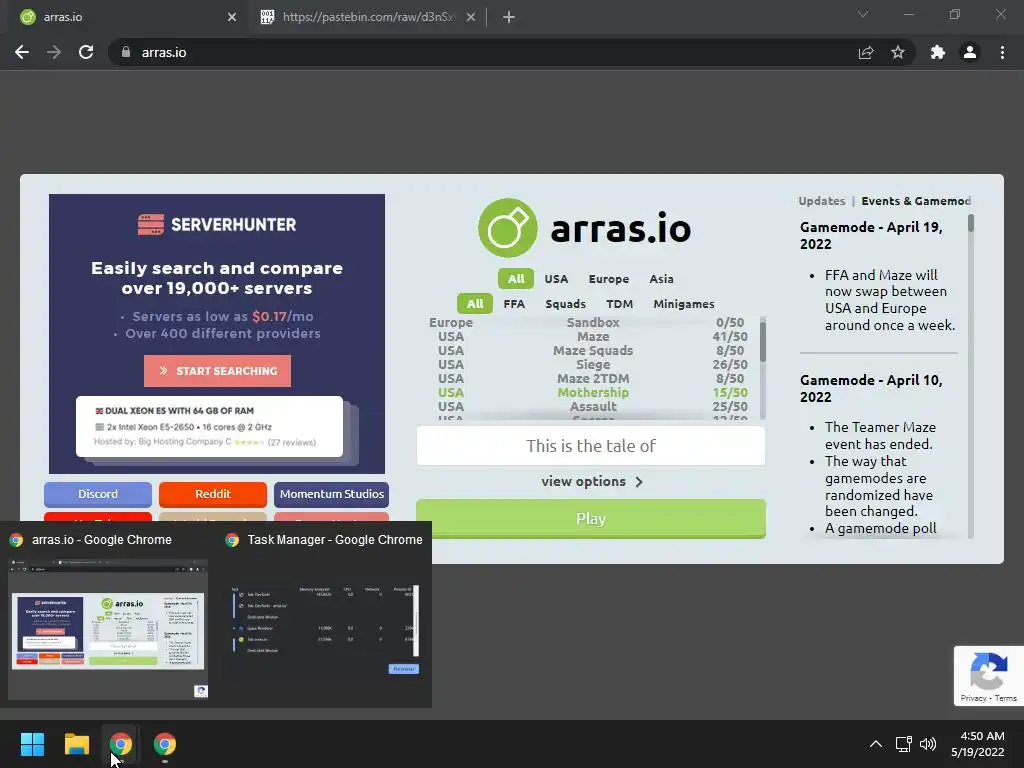The image size is (1024, 768).
Task: Open network status tray icon
Action: [x=903, y=744]
